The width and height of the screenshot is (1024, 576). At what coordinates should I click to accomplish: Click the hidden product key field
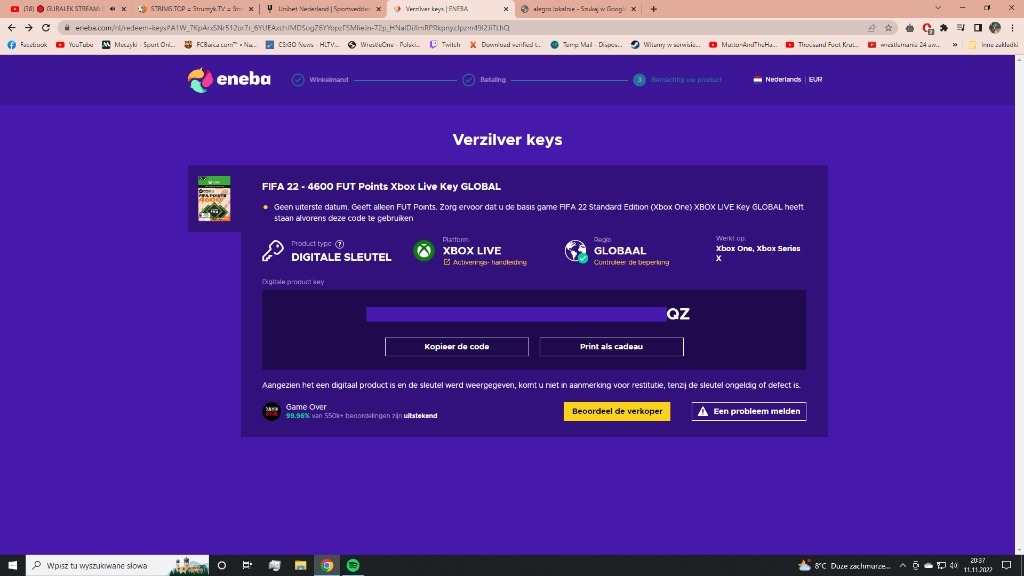click(516, 314)
